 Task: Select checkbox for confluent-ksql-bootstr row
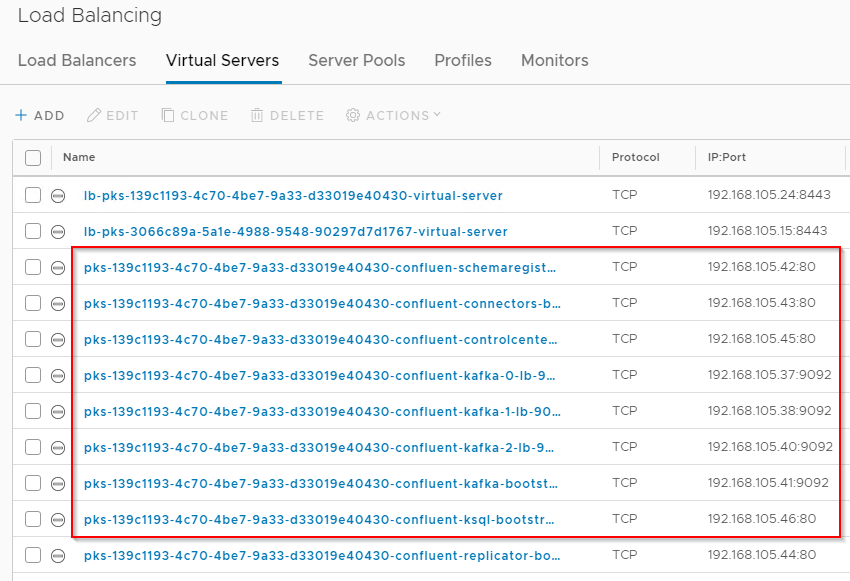tap(33, 519)
